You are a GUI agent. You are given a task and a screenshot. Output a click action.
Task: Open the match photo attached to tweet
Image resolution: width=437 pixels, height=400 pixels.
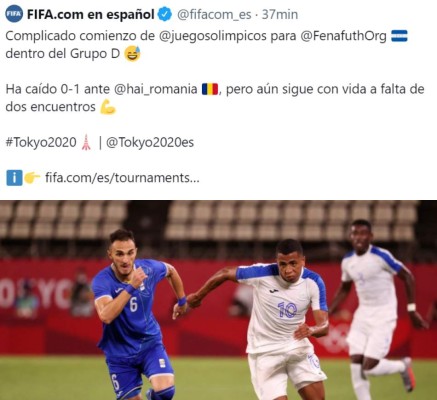(218, 300)
